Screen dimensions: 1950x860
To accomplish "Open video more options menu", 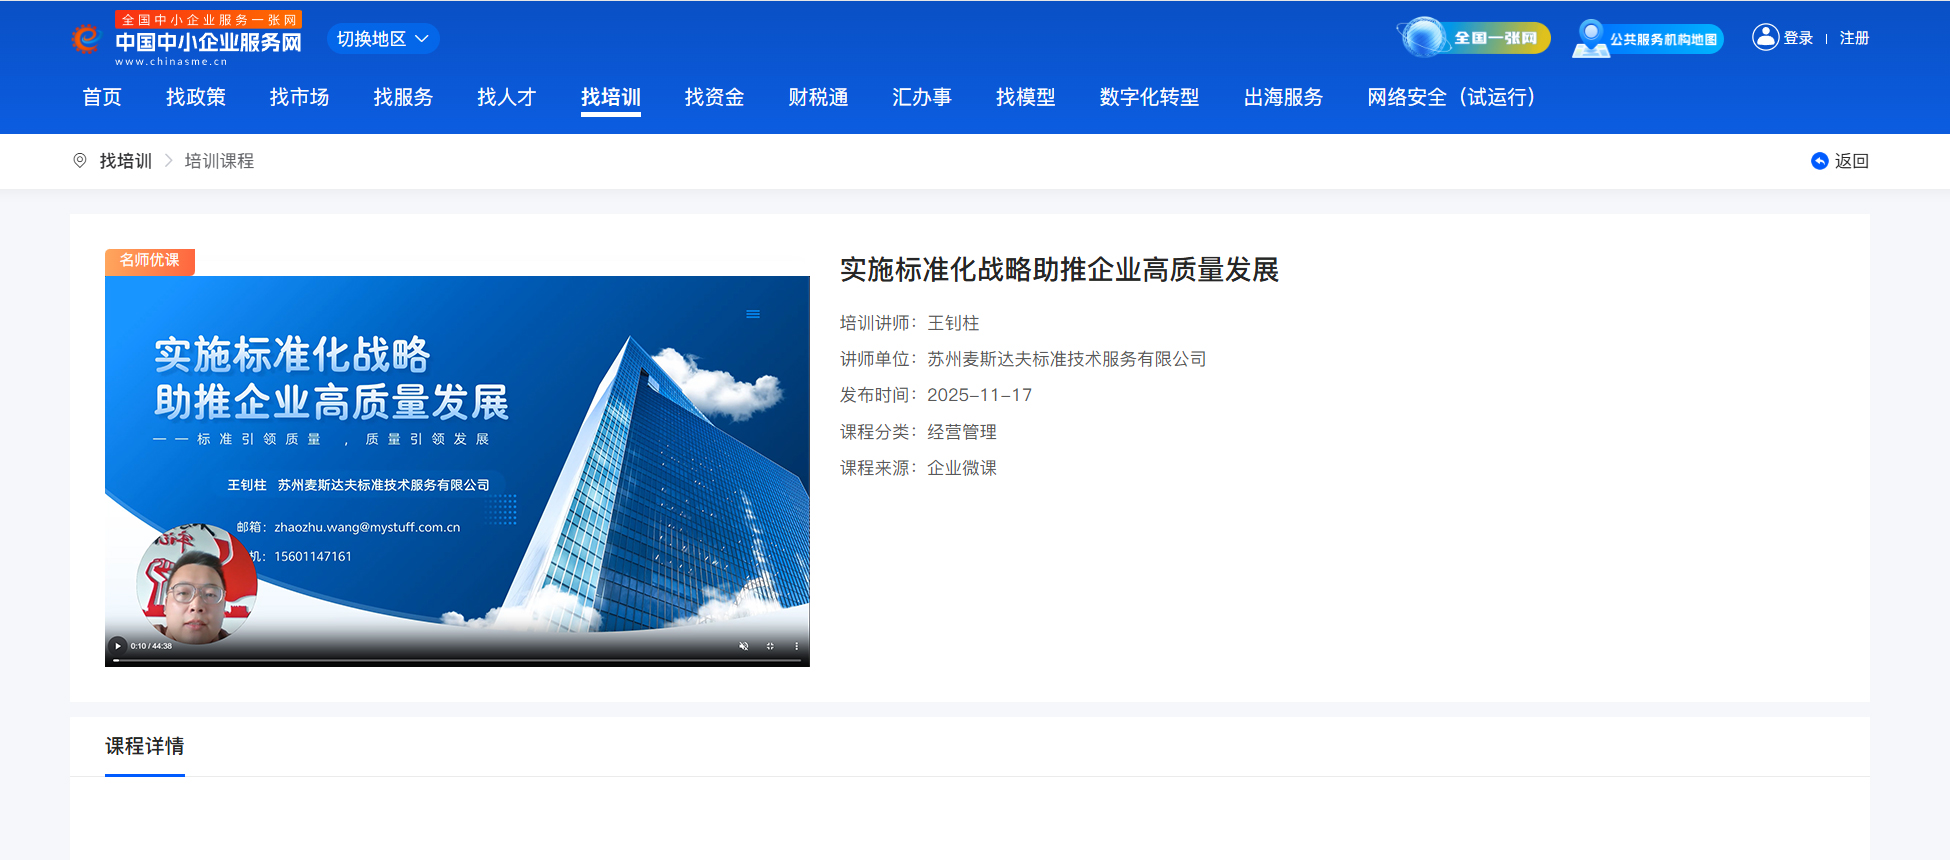I will pyautogui.click(x=796, y=646).
